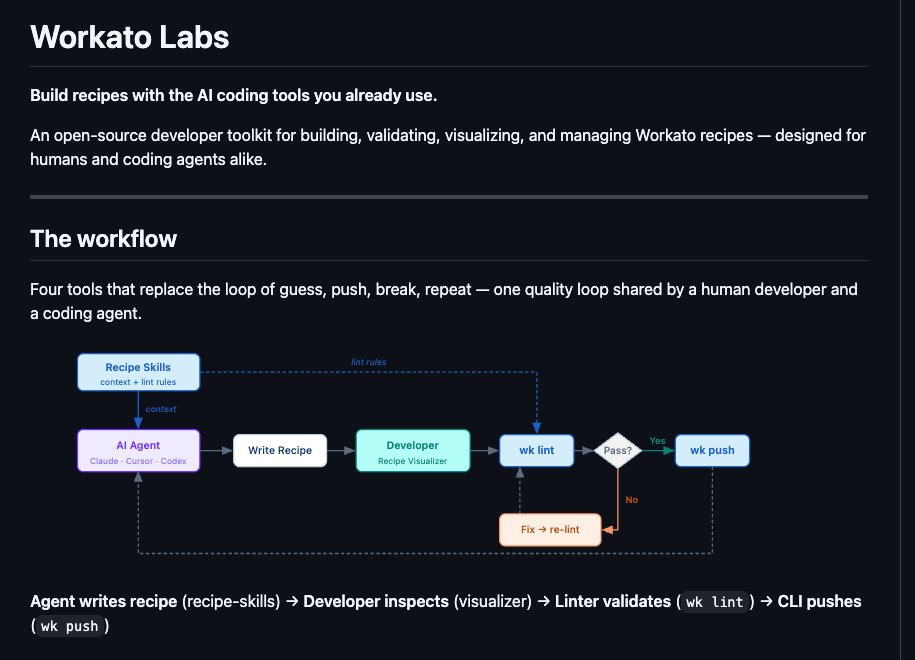Click the wk lint node
Screen dimensions: 915x660
click(x=537, y=451)
